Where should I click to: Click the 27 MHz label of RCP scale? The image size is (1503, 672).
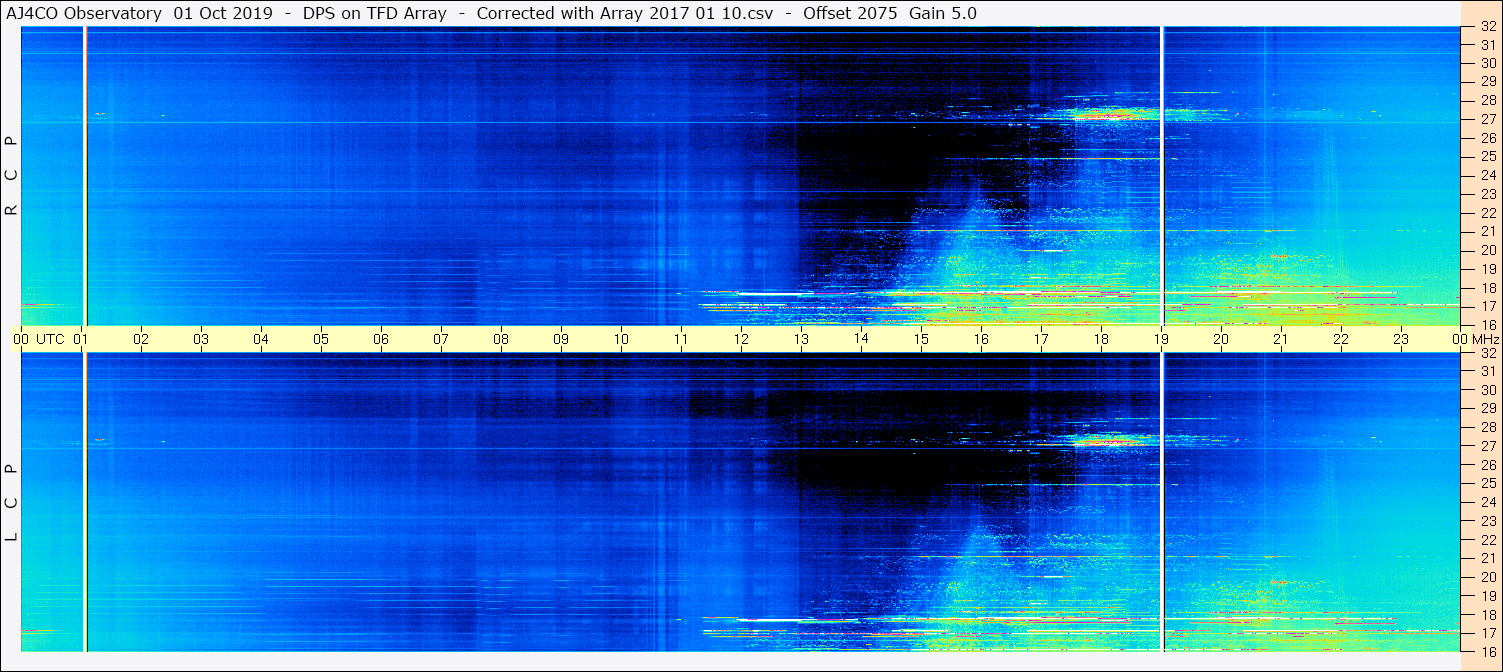pyautogui.click(x=1488, y=120)
